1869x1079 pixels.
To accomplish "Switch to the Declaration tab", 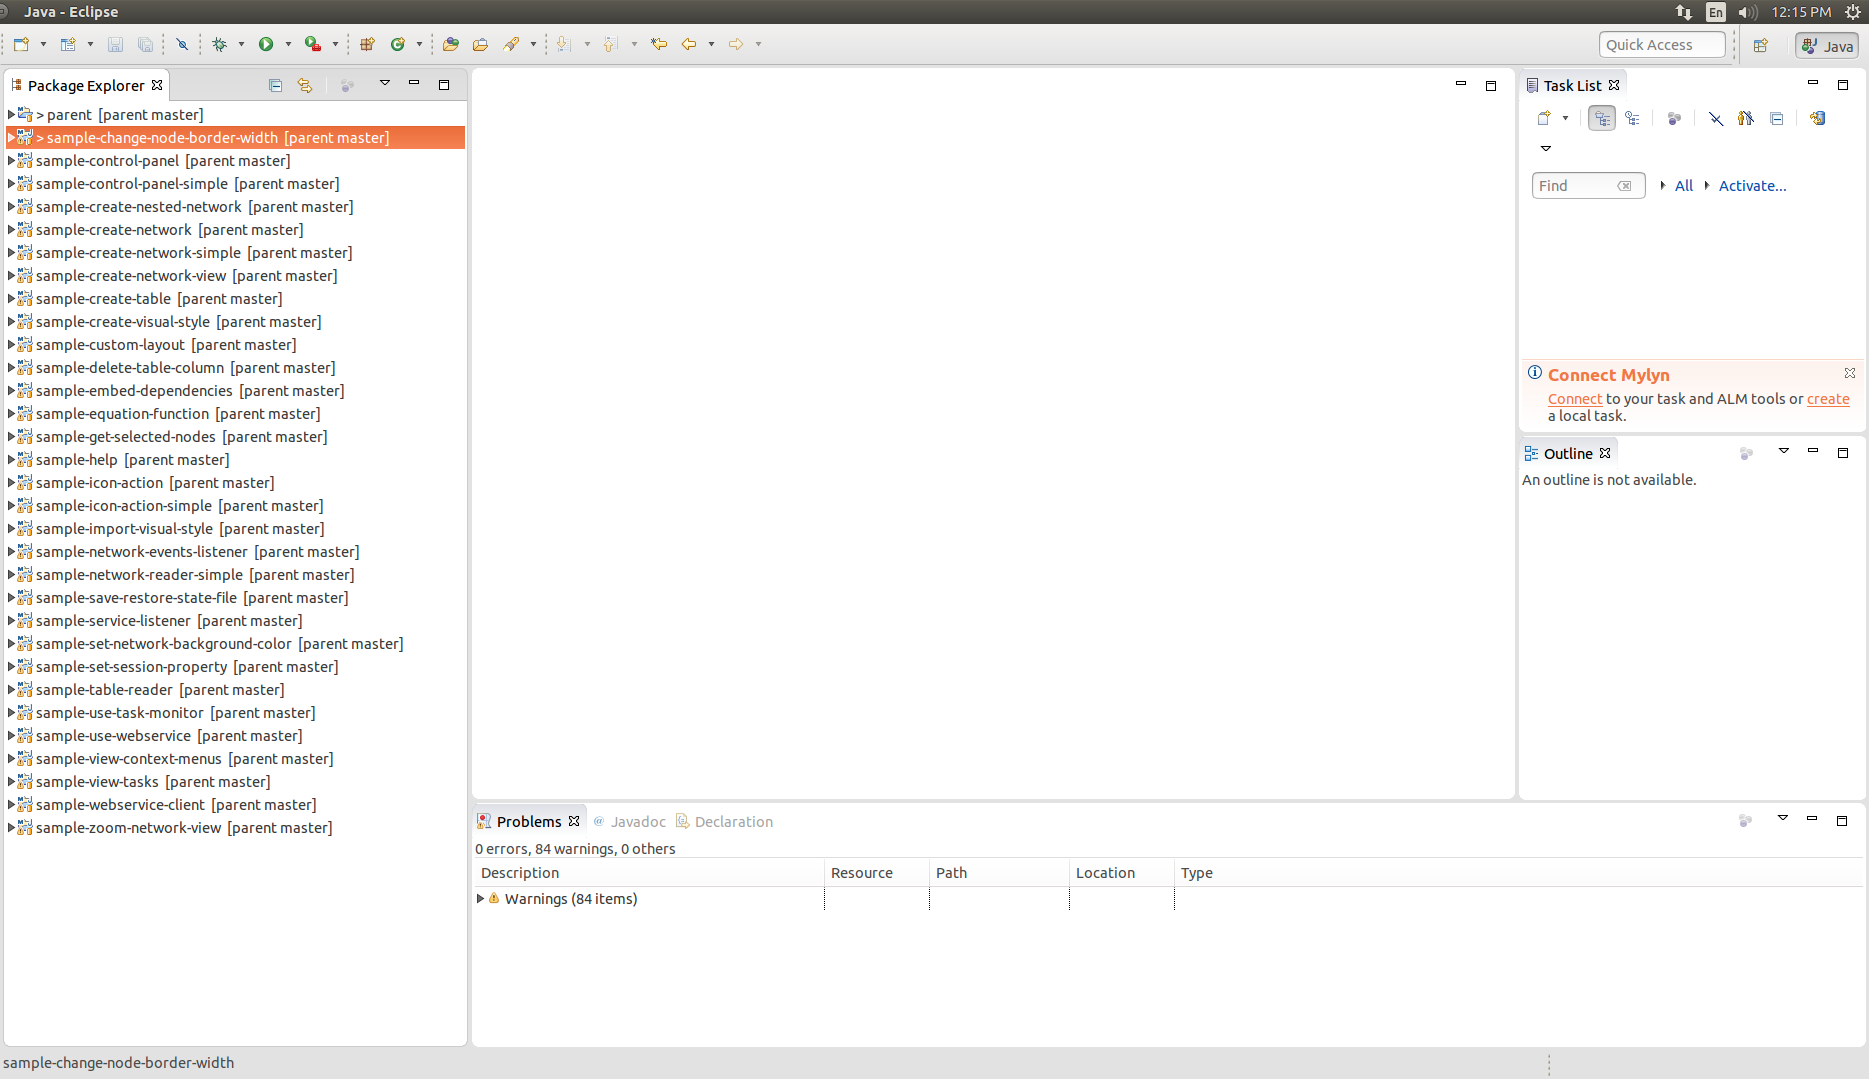I will click(x=733, y=822).
